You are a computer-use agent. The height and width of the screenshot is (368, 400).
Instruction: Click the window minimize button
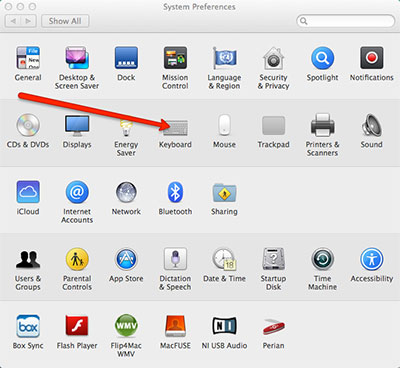20,6
